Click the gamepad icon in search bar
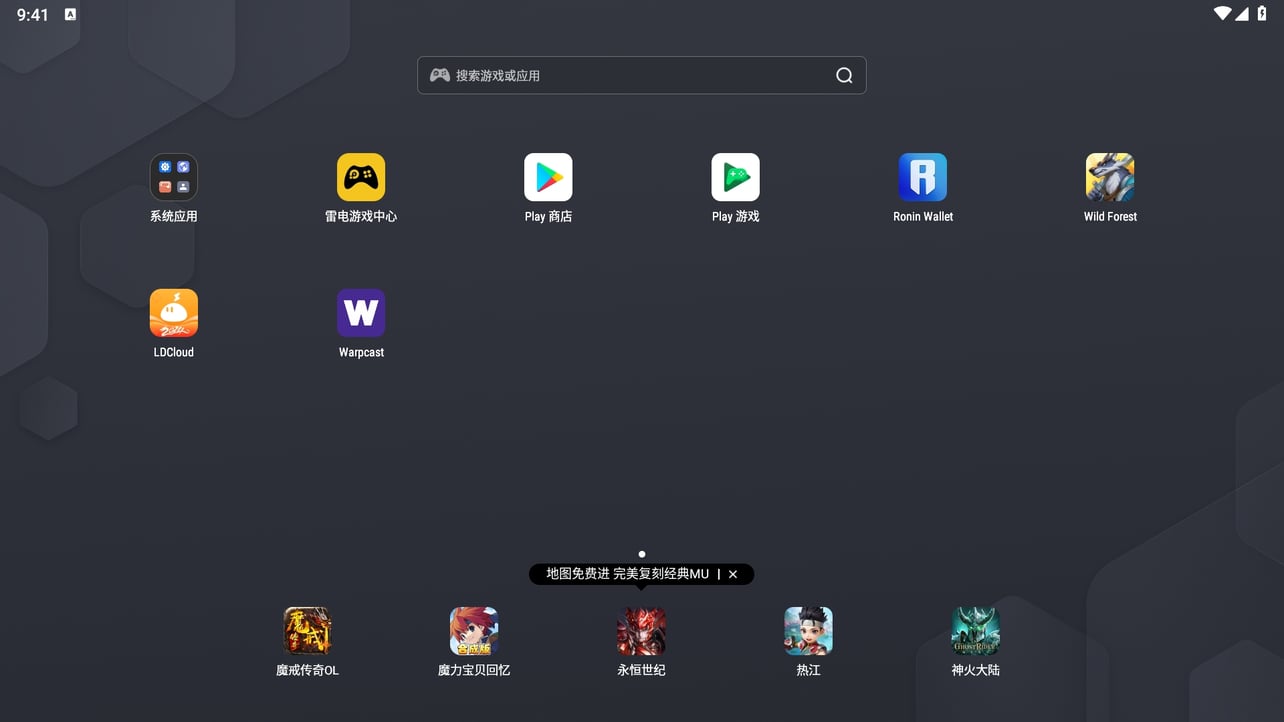Screen dimensions: 1284x722 (x=440, y=75)
